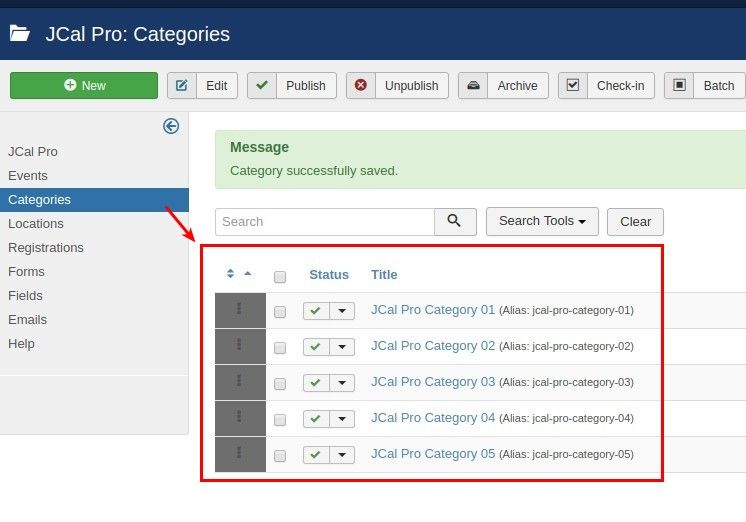Image resolution: width=746 pixels, height=522 pixels.
Task: Click the folder icon beside JCal Pro: Categories
Action: pos(20,34)
